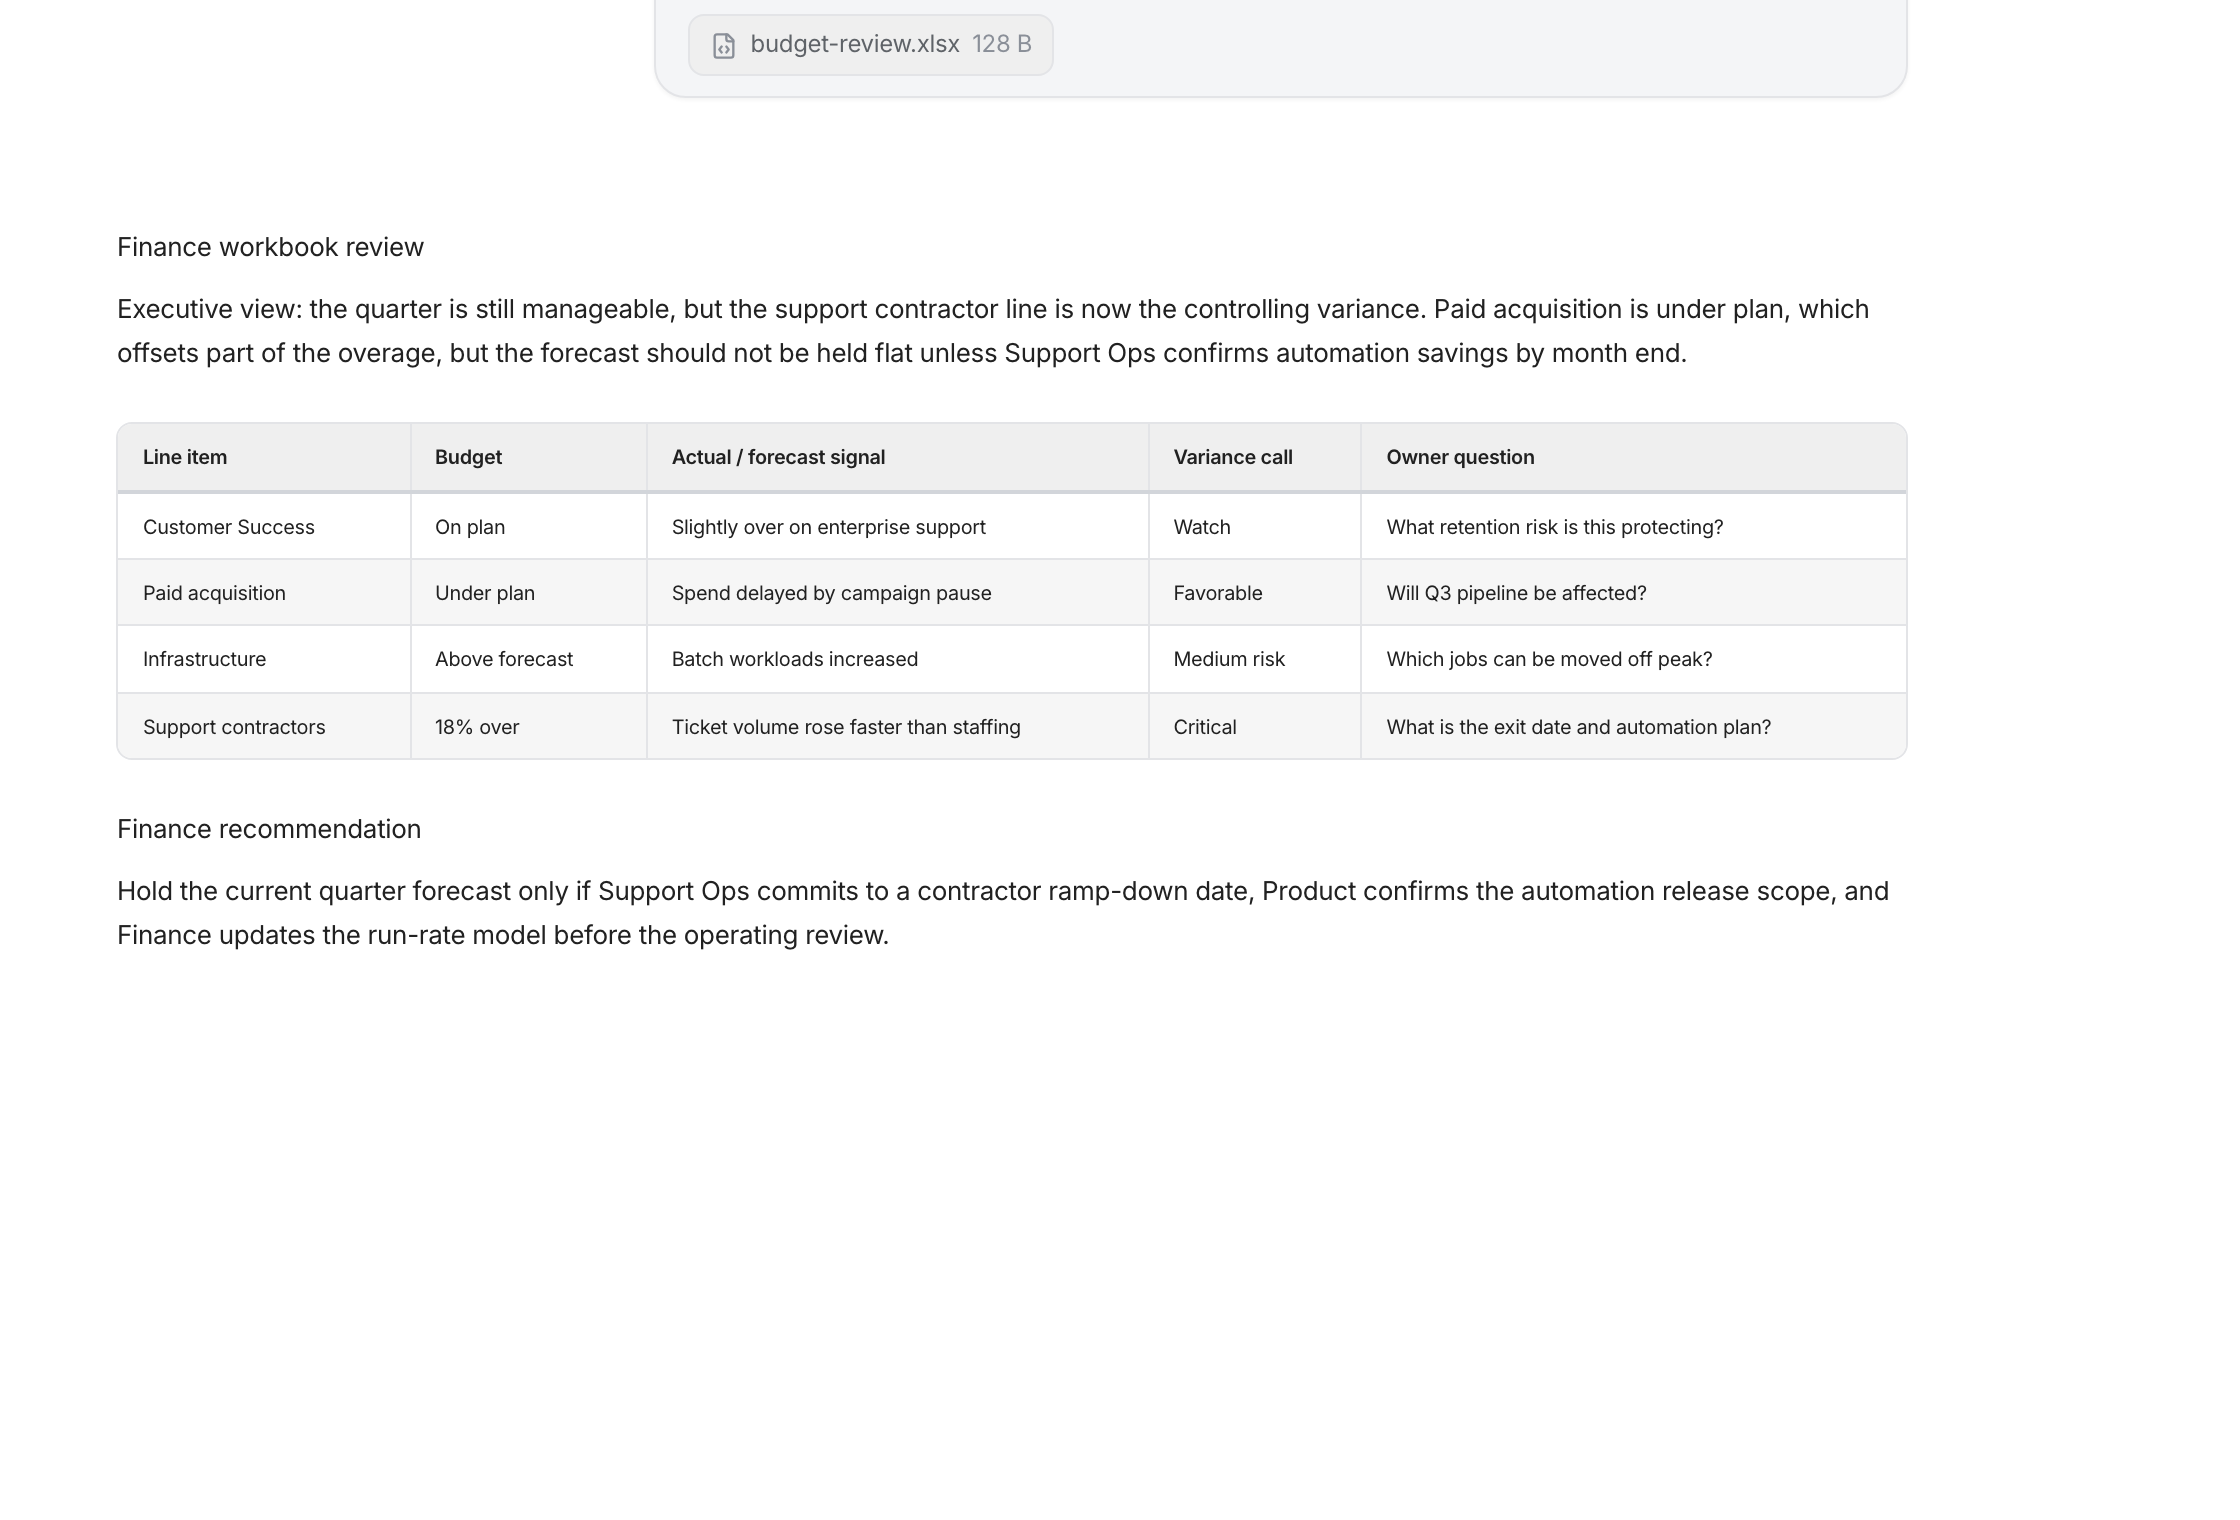This screenshot has height=1520, width=2240.
Task: Click the Paid acquisition line item
Action: coord(214,593)
